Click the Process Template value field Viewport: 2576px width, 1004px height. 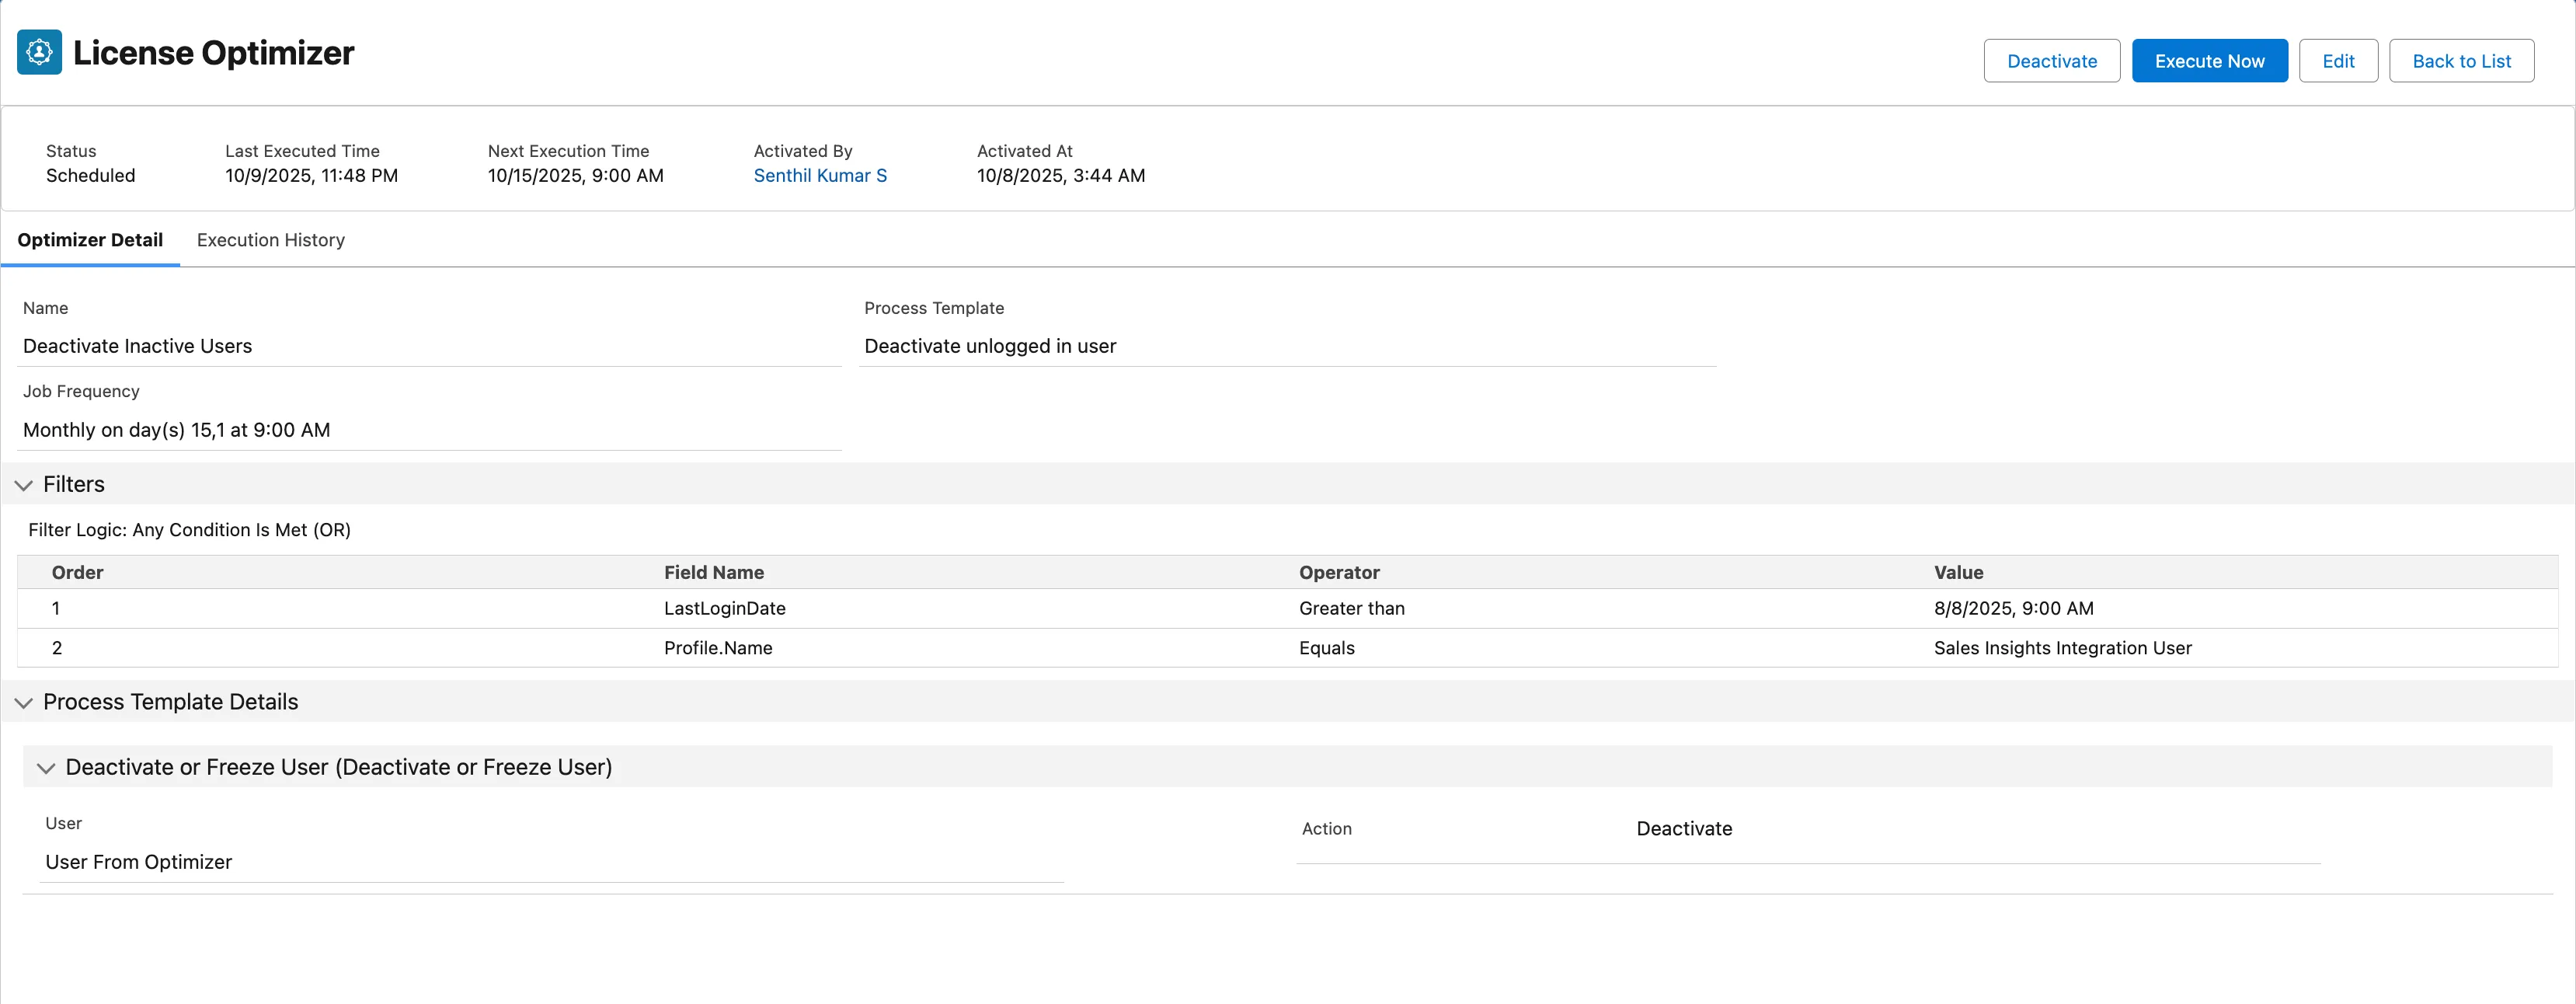tap(989, 346)
